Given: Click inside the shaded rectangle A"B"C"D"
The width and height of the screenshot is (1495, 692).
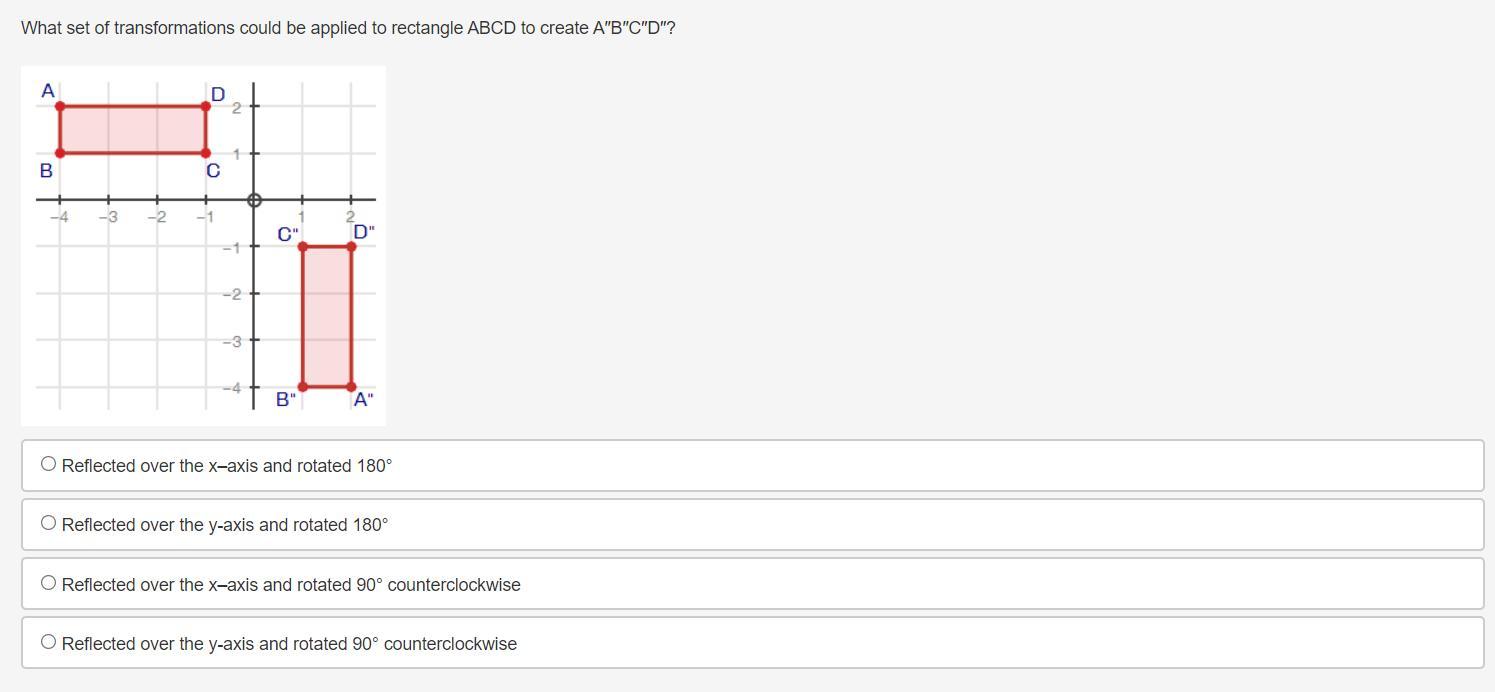Looking at the screenshot, I should (x=327, y=316).
